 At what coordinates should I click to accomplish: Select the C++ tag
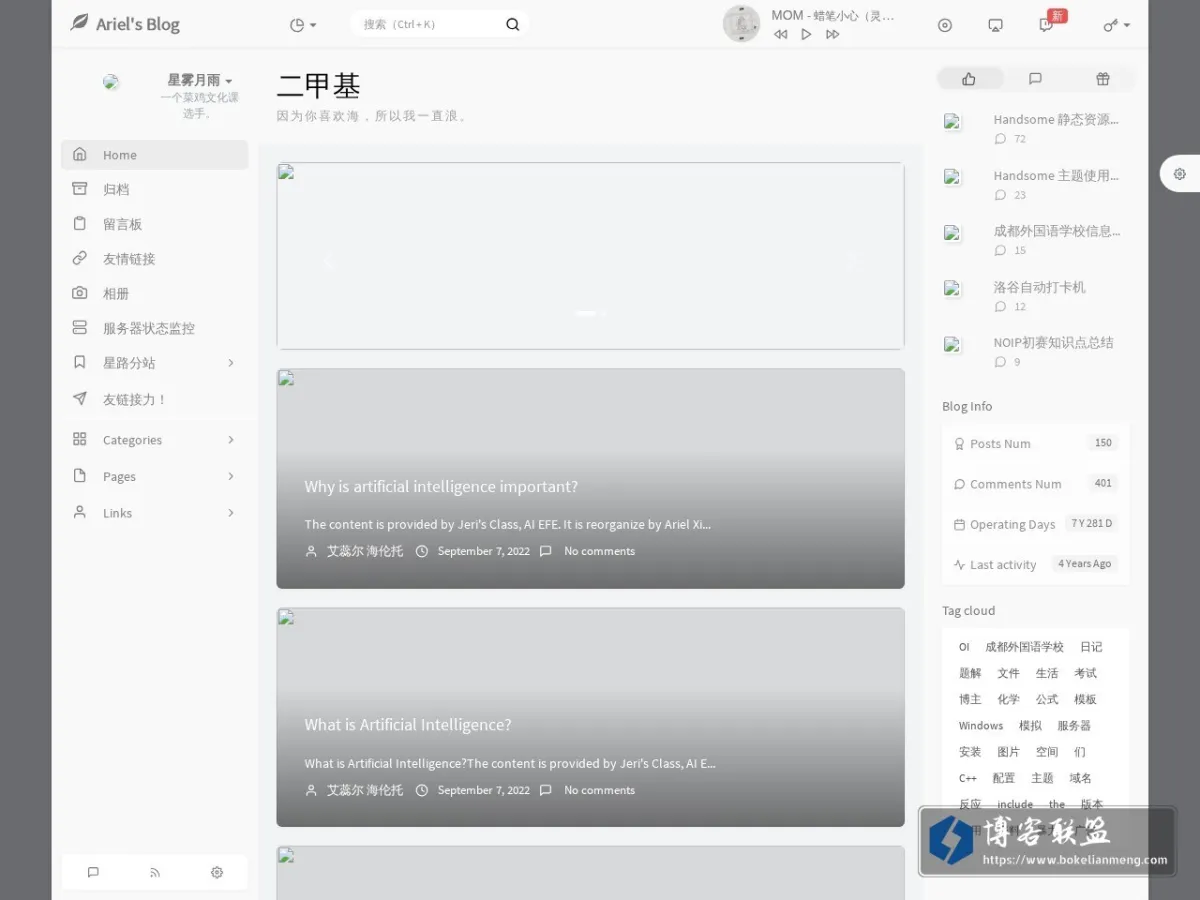[x=968, y=778]
